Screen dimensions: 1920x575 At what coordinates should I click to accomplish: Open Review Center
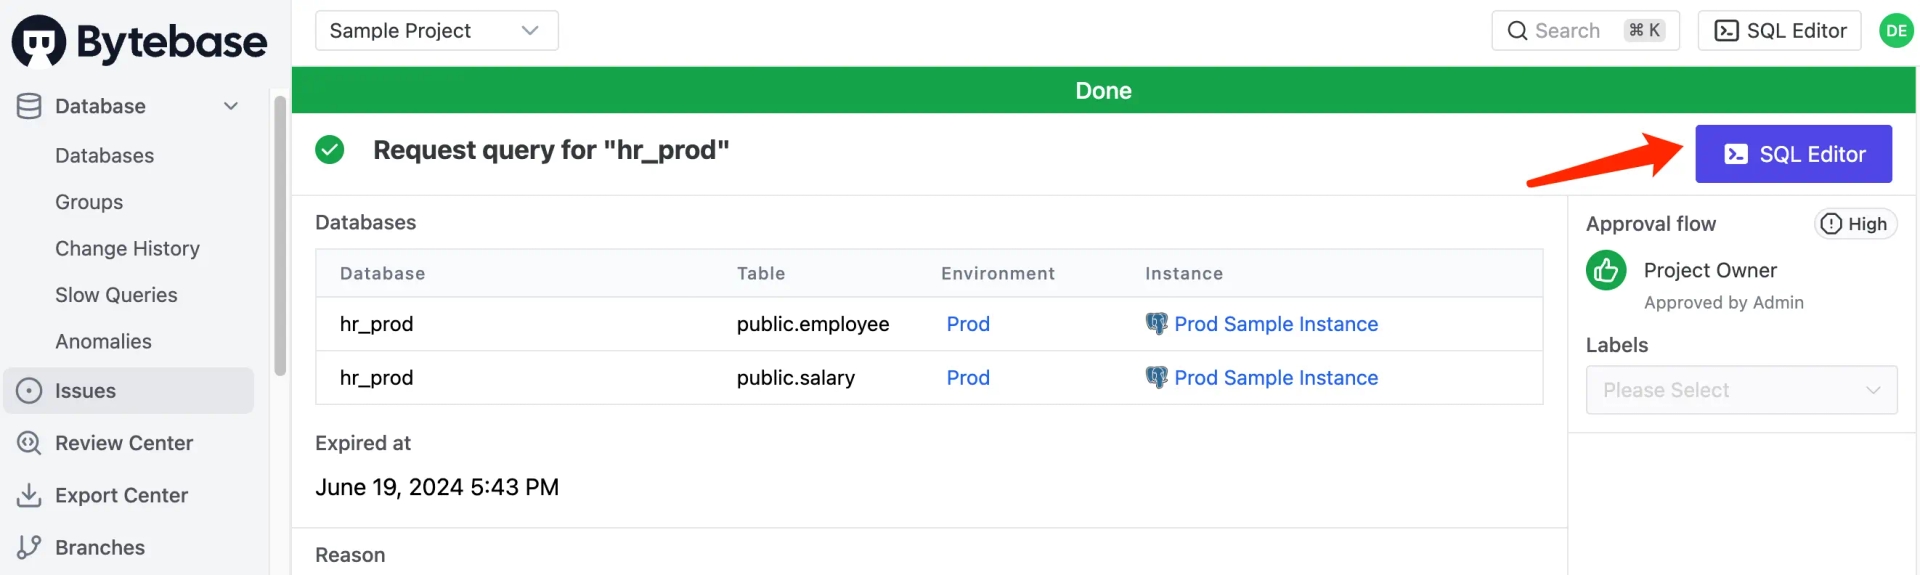[124, 443]
